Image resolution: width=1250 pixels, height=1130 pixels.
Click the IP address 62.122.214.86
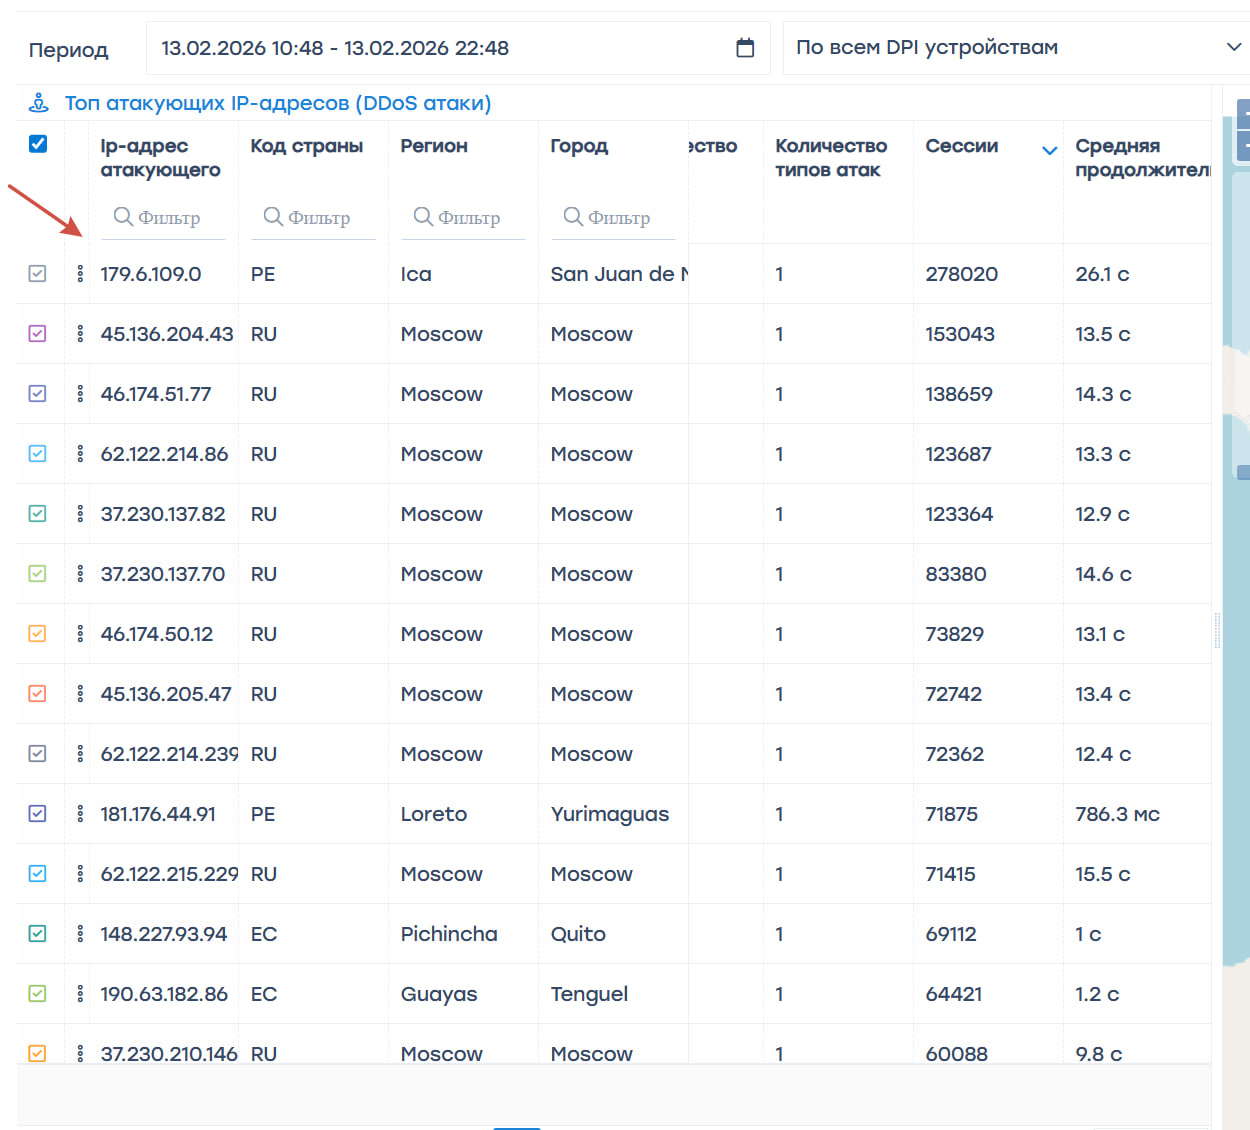(x=164, y=454)
